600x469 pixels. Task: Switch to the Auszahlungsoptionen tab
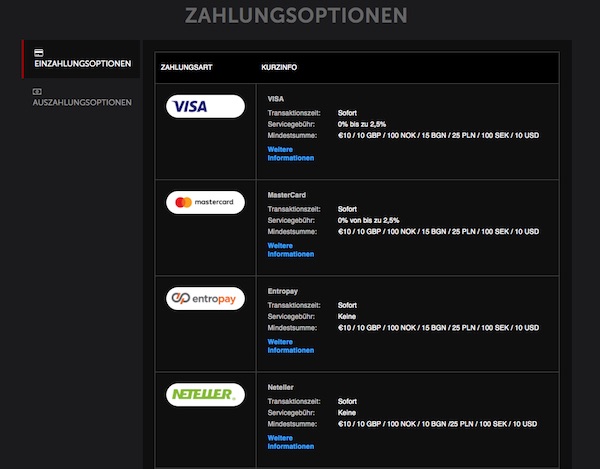click(81, 98)
